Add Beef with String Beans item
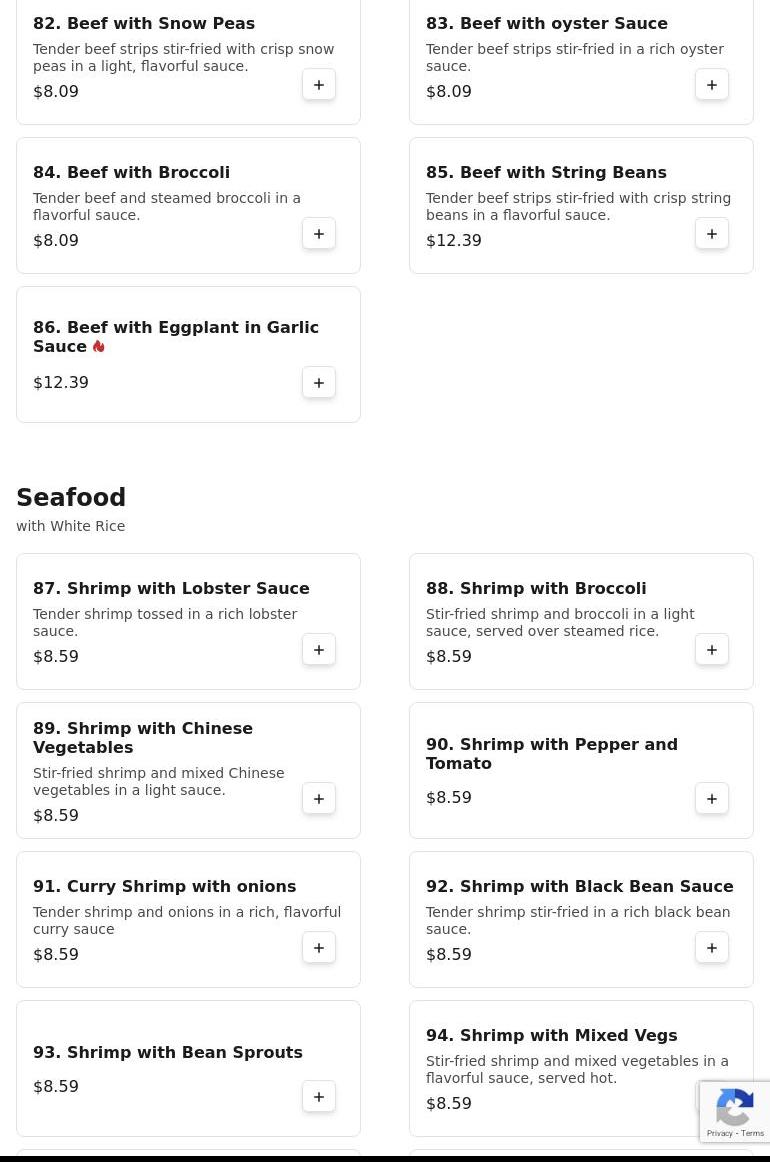Screen dimensions: 770x1162 click(x=712, y=234)
